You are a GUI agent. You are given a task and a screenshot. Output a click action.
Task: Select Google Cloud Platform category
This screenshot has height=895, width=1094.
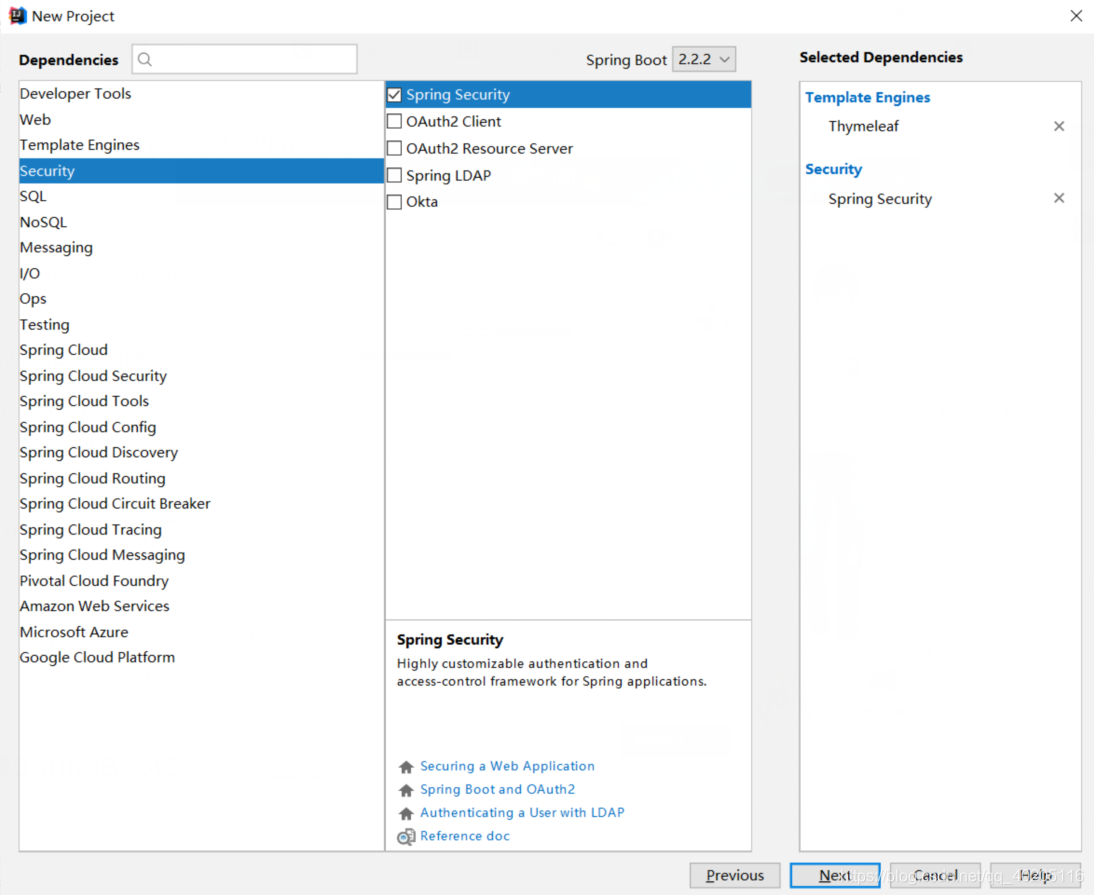(201, 658)
